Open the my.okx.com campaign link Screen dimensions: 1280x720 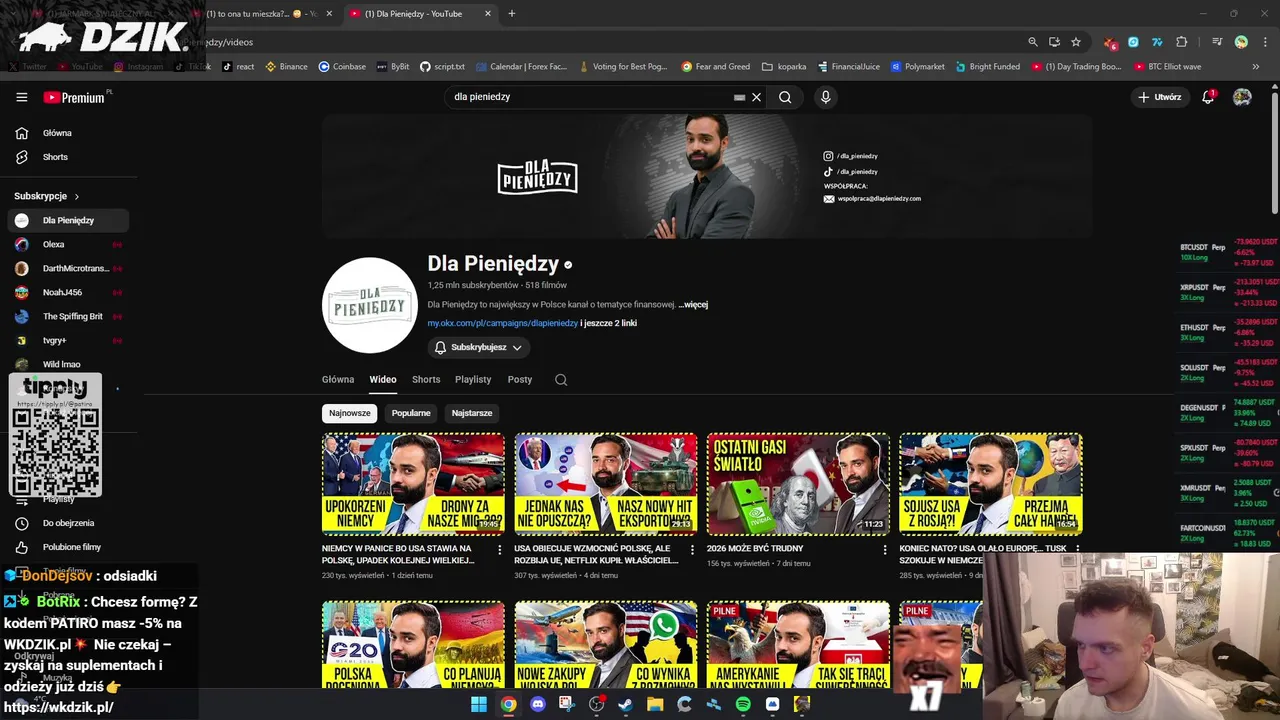(x=503, y=323)
